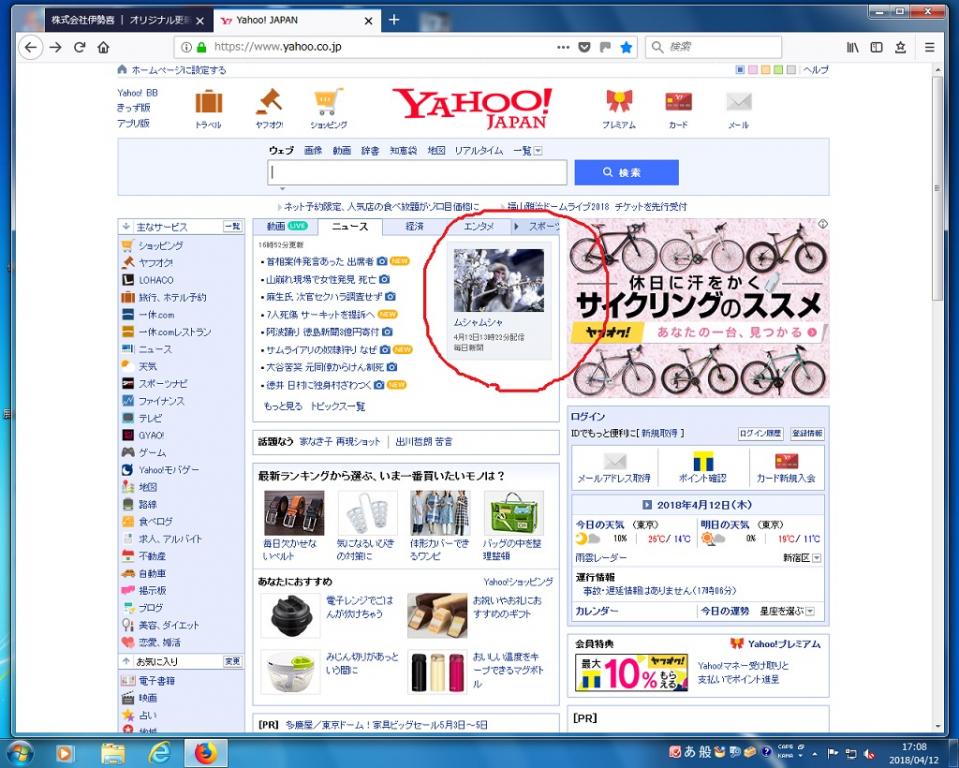Image resolution: width=959 pixels, height=768 pixels.
Task: Open headline 山崩れ現場で女性発見 死亡
Action: tap(321, 279)
